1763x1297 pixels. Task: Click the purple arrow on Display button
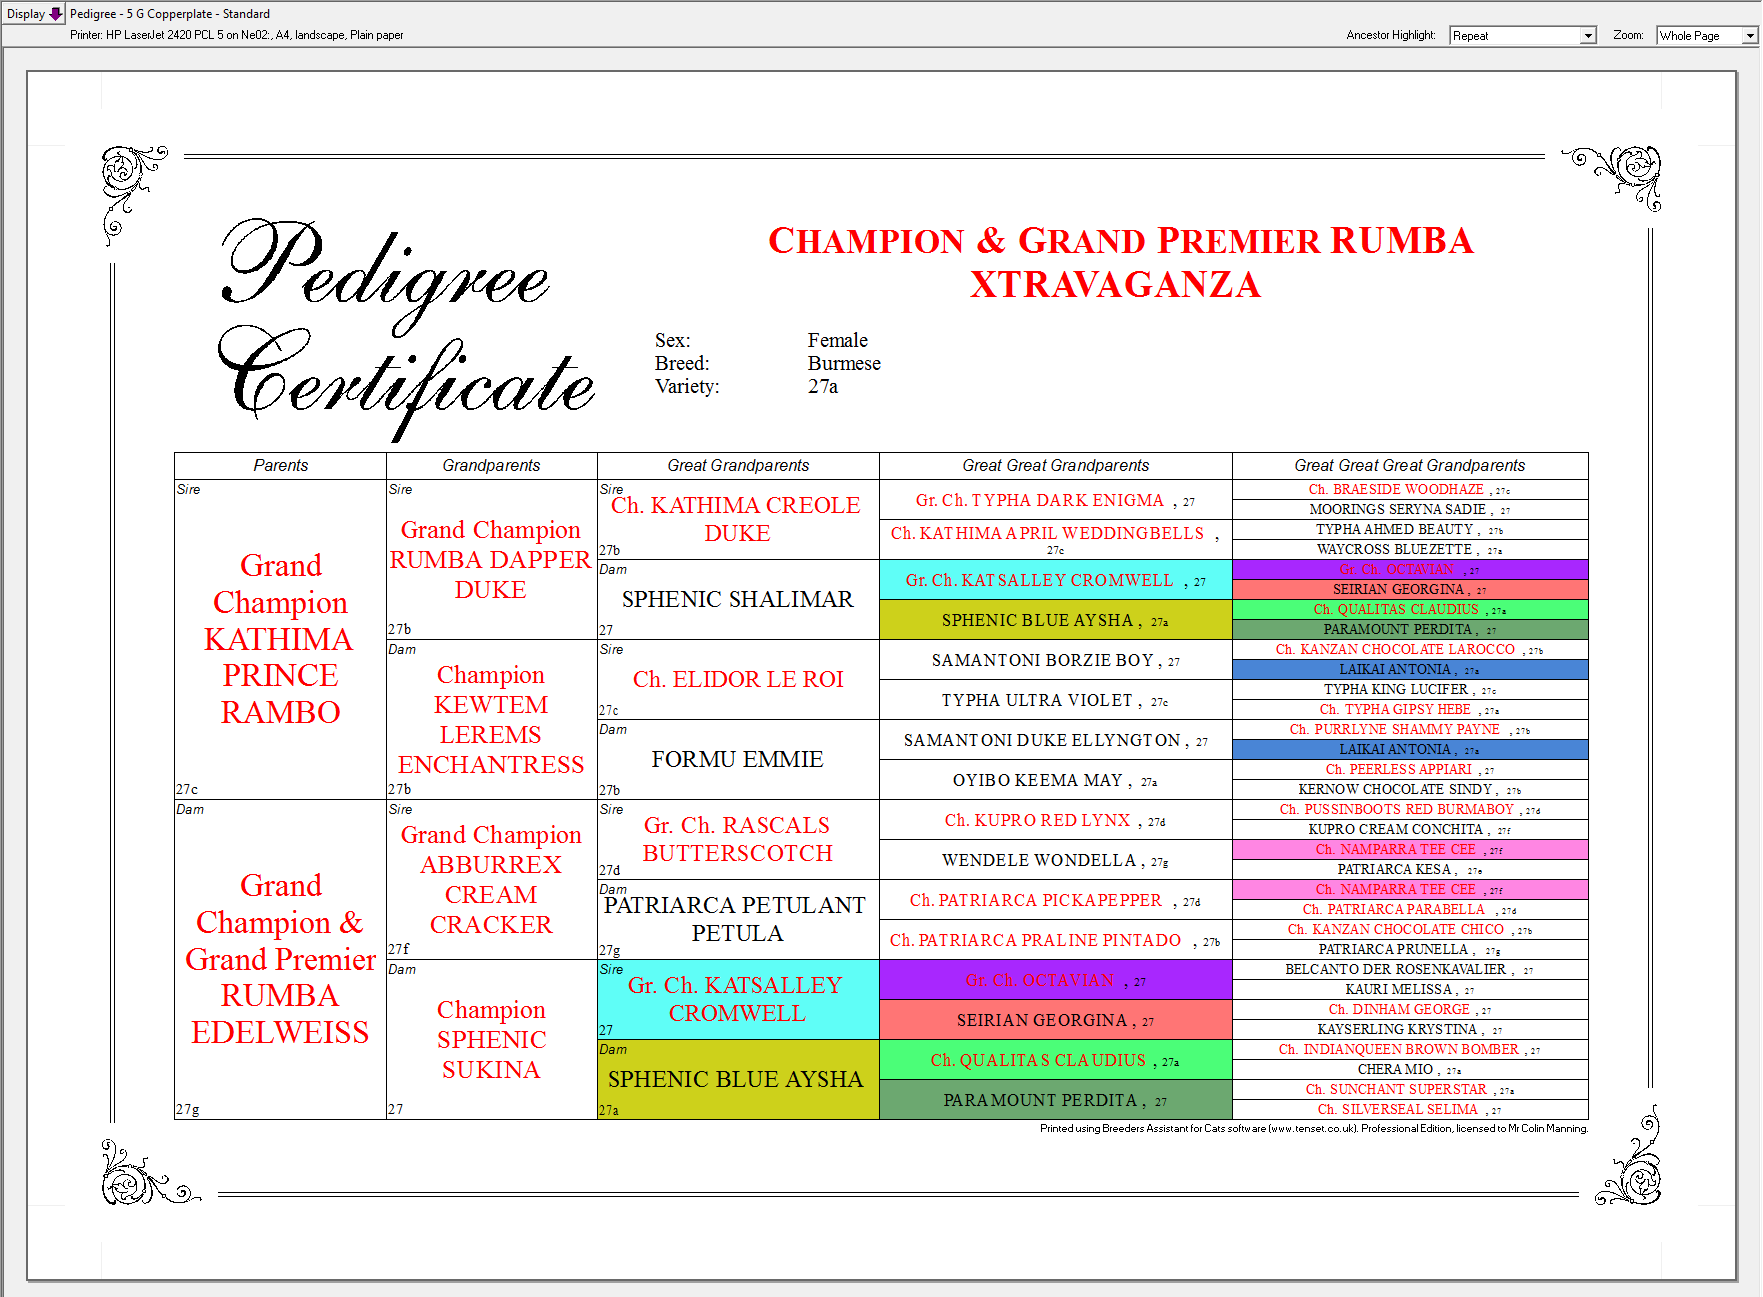56,14
